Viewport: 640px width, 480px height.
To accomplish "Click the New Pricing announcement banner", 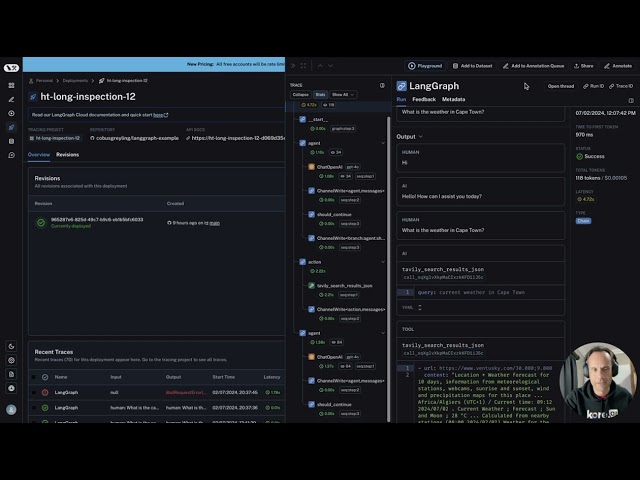I will (x=154, y=64).
